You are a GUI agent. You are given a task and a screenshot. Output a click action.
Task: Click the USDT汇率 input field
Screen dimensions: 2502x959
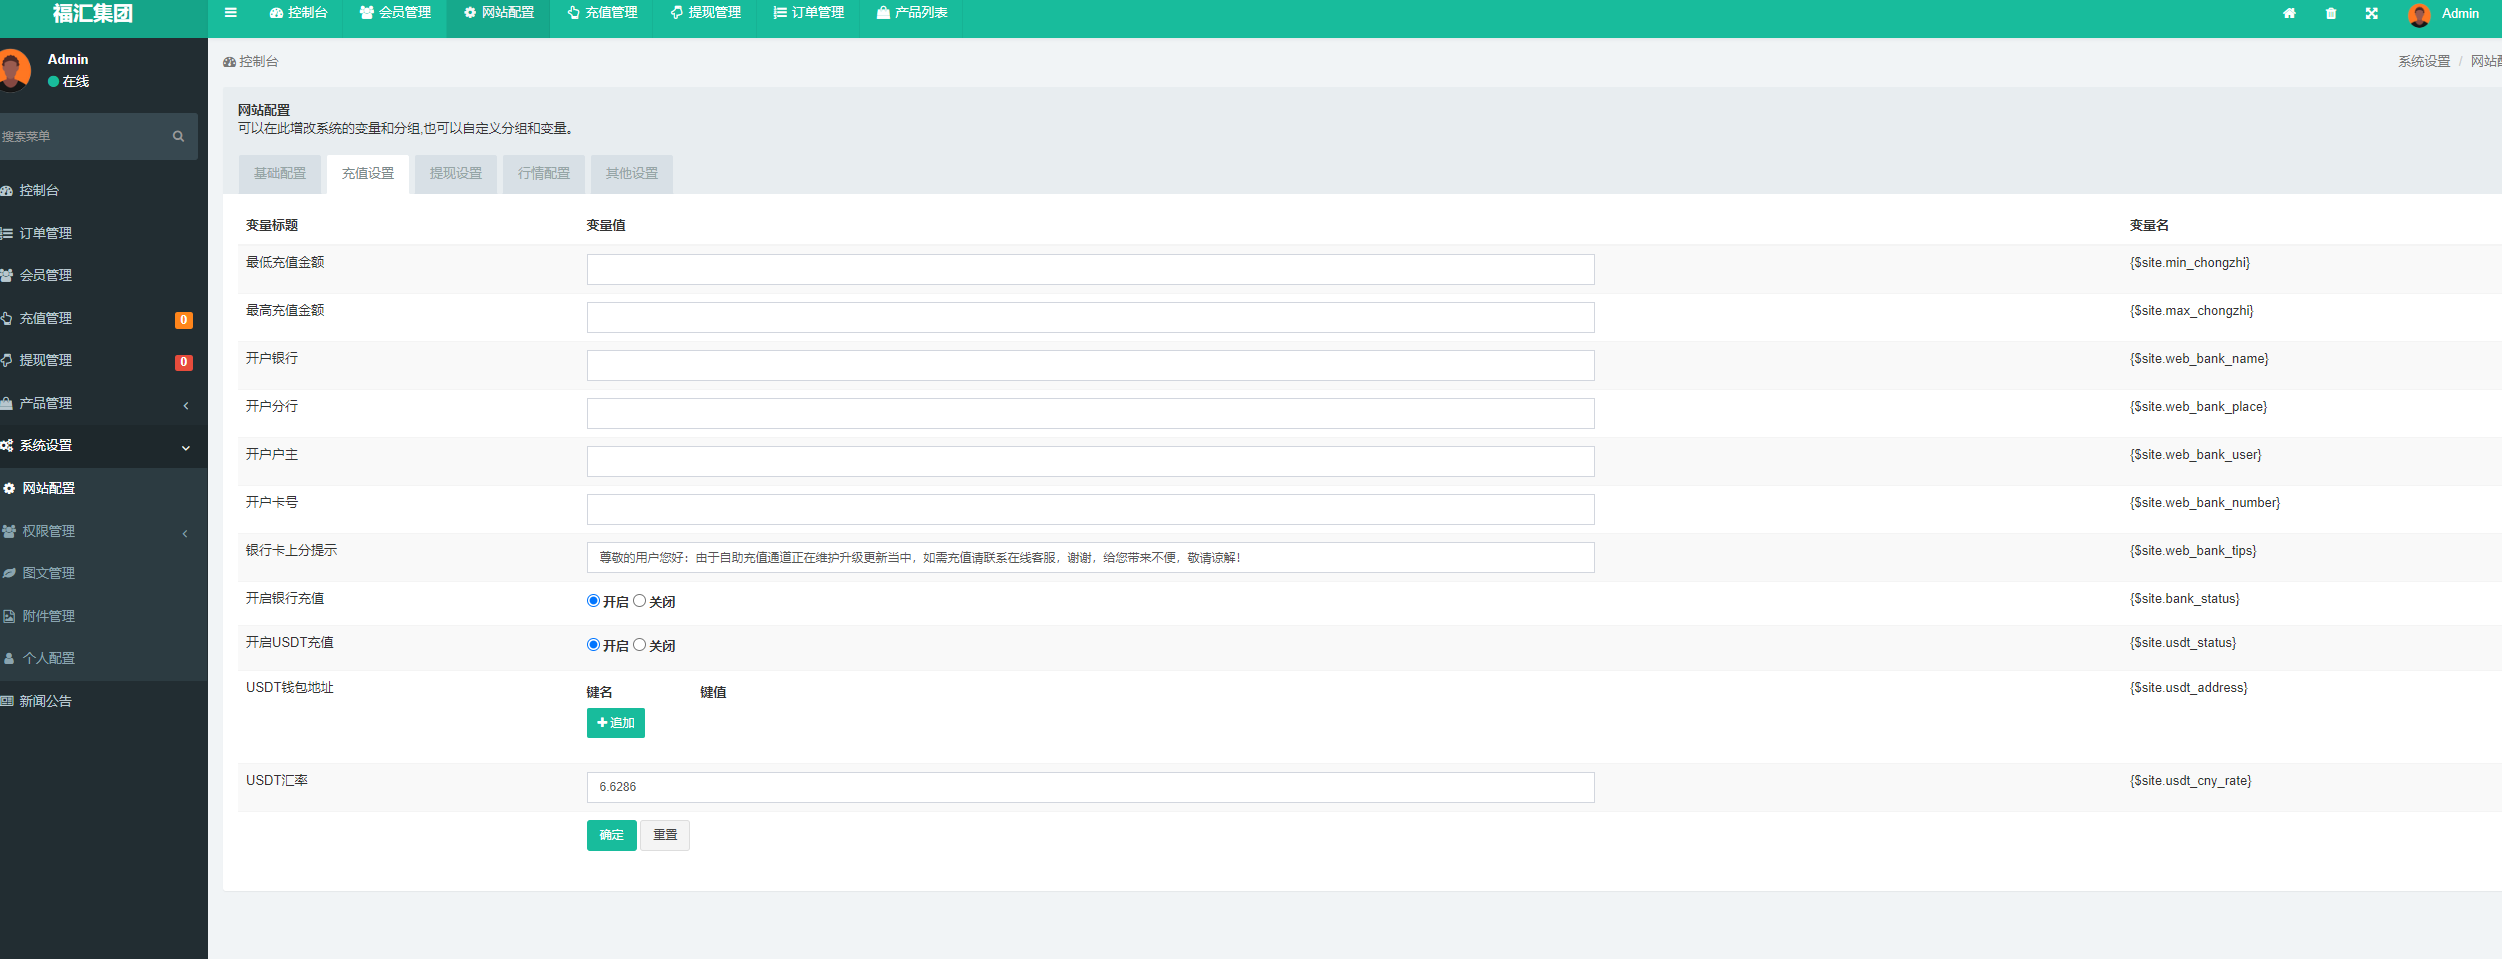[1090, 788]
